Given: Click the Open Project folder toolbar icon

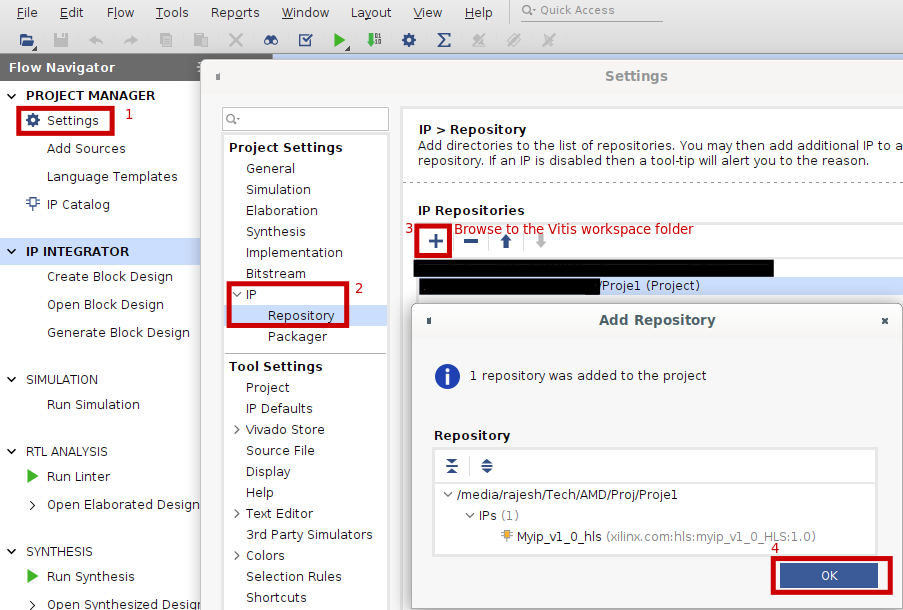Looking at the screenshot, I should (27, 40).
